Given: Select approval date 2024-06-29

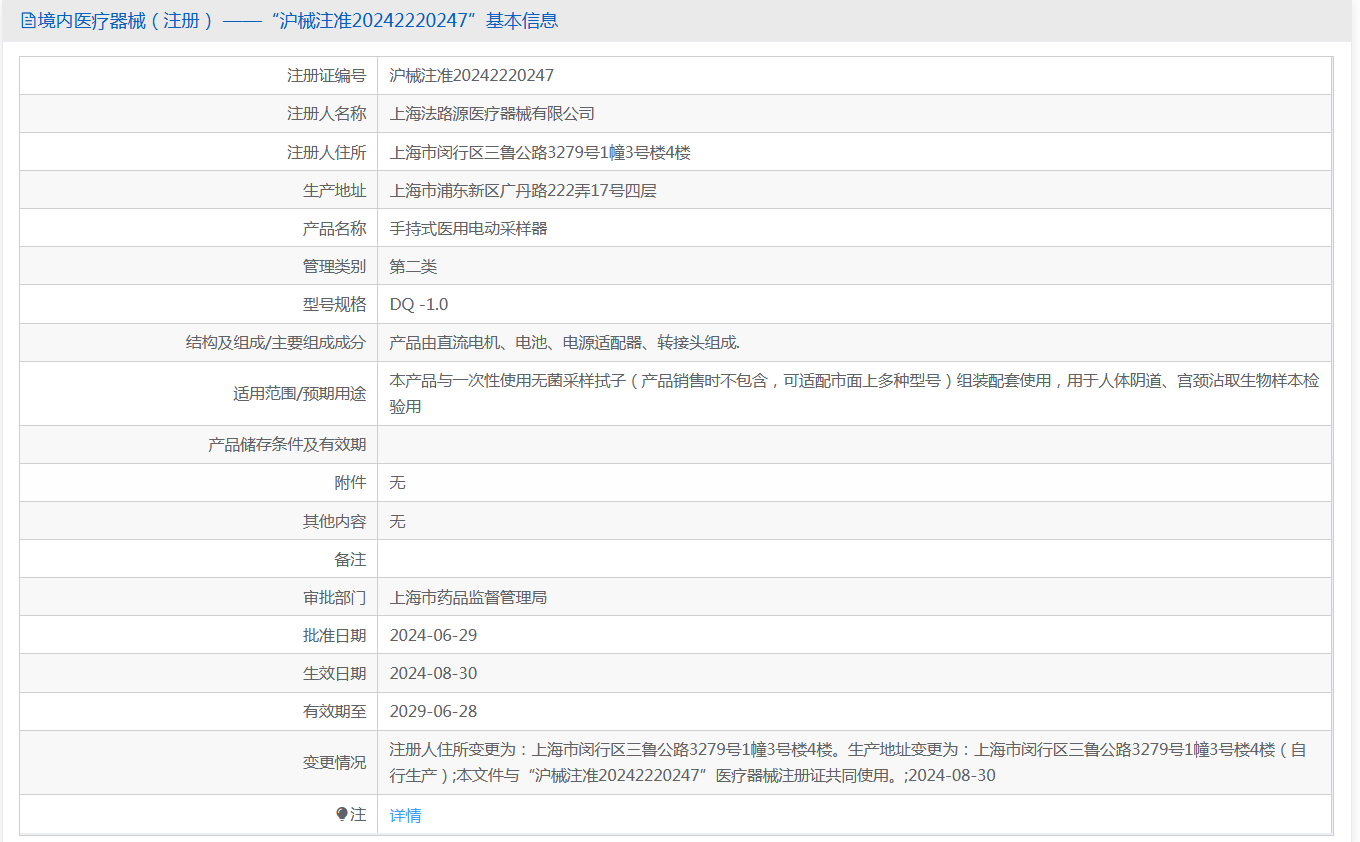Looking at the screenshot, I should [x=433, y=635].
